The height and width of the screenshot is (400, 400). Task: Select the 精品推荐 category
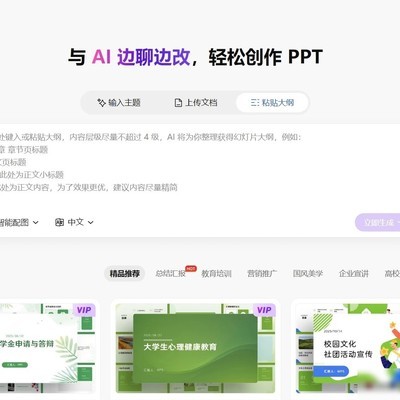click(x=125, y=274)
